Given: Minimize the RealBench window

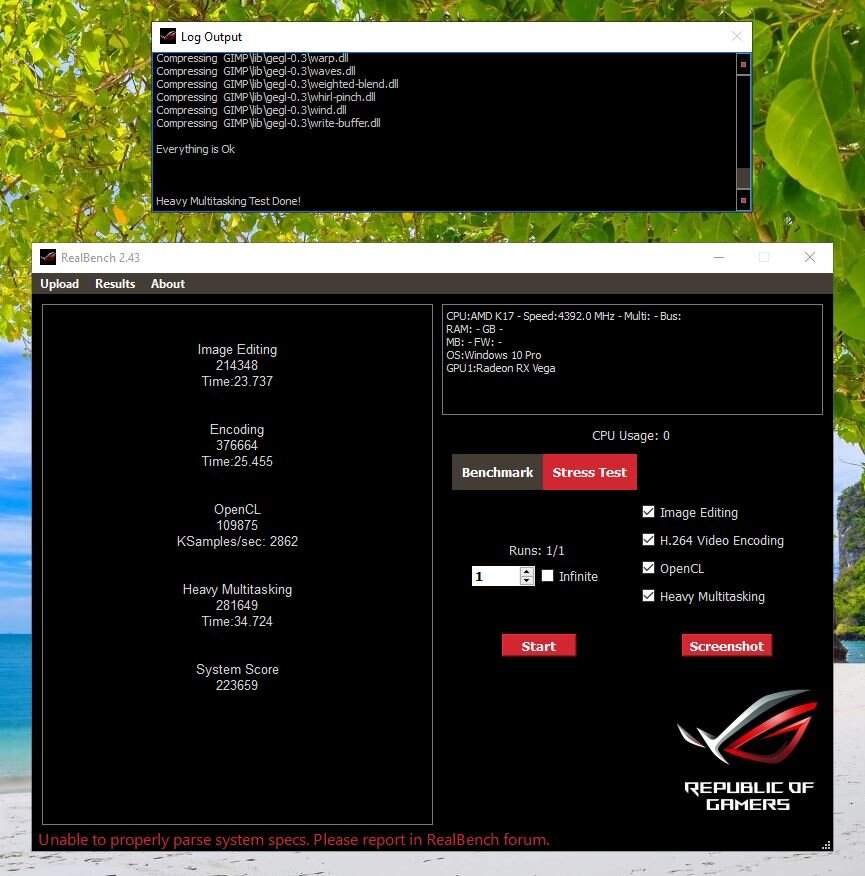Looking at the screenshot, I should click(x=719, y=257).
